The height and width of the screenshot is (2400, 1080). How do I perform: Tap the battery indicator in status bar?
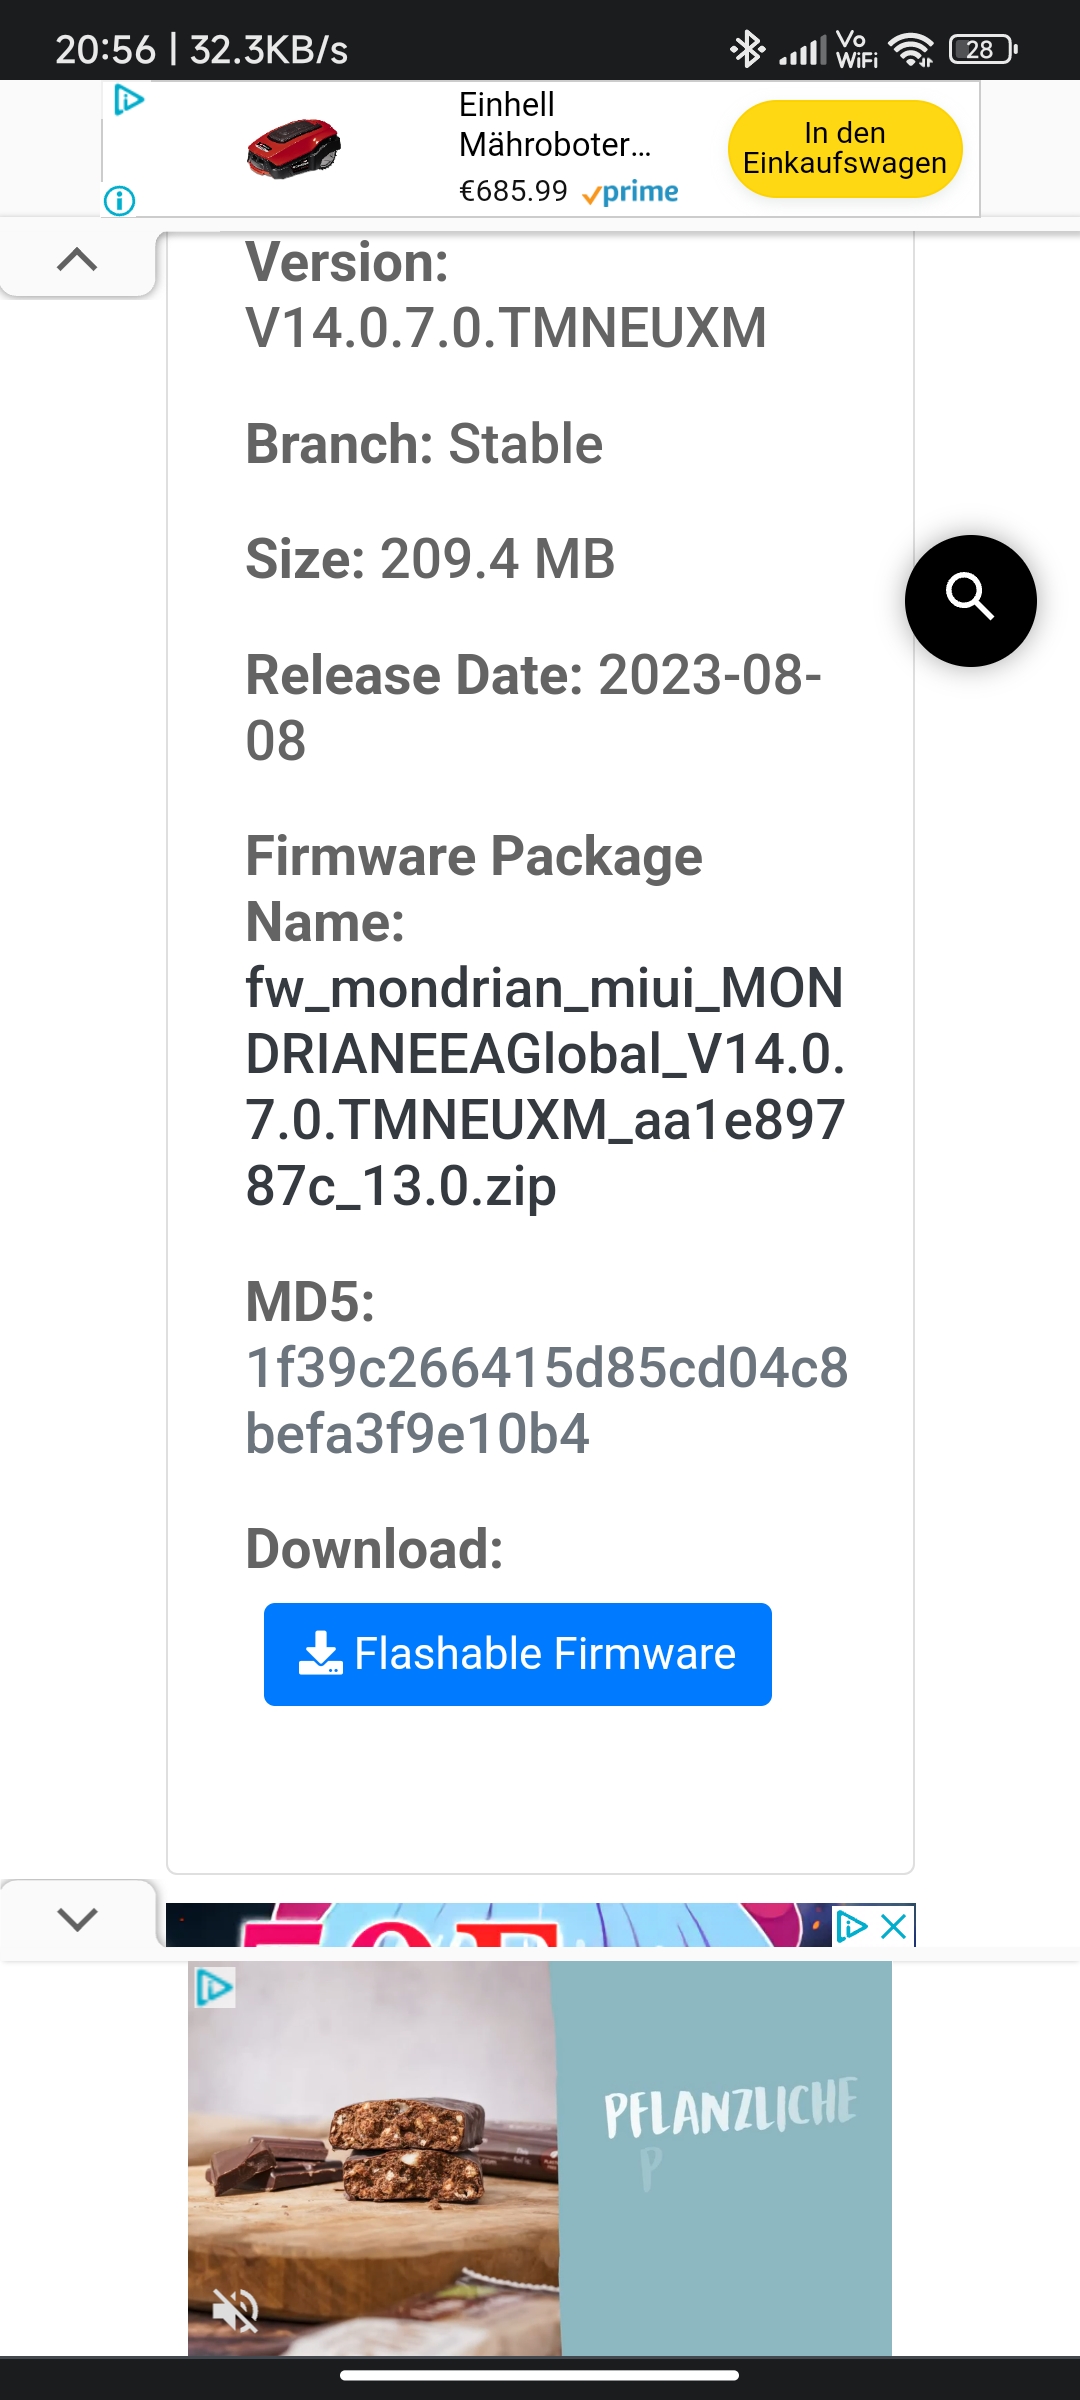[983, 48]
